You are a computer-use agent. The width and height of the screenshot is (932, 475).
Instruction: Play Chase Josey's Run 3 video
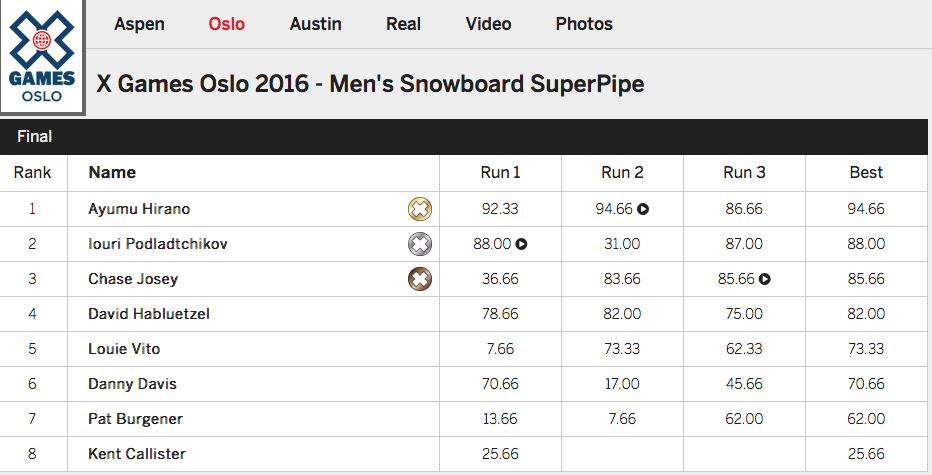click(x=765, y=279)
